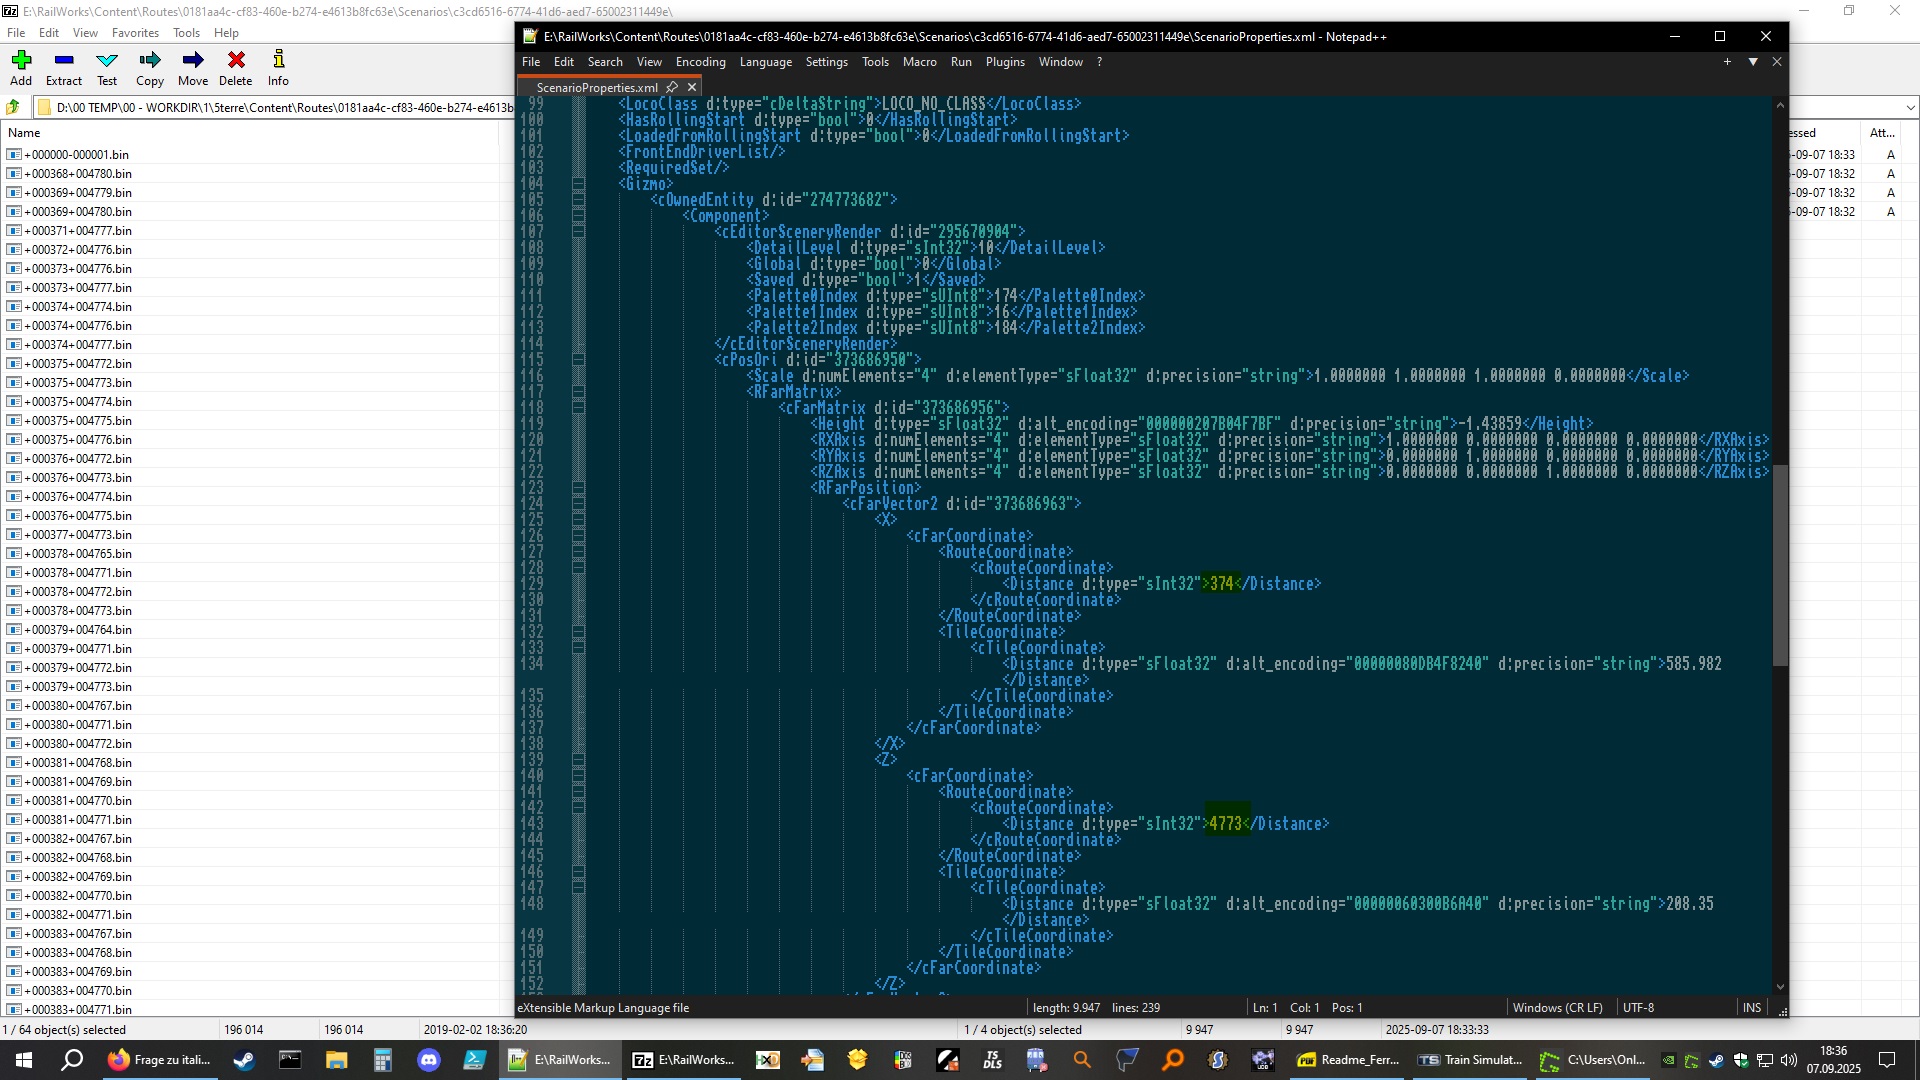Click the up-folder icon beside the address bar
The height and width of the screenshot is (1080, 1920).
(x=13, y=108)
